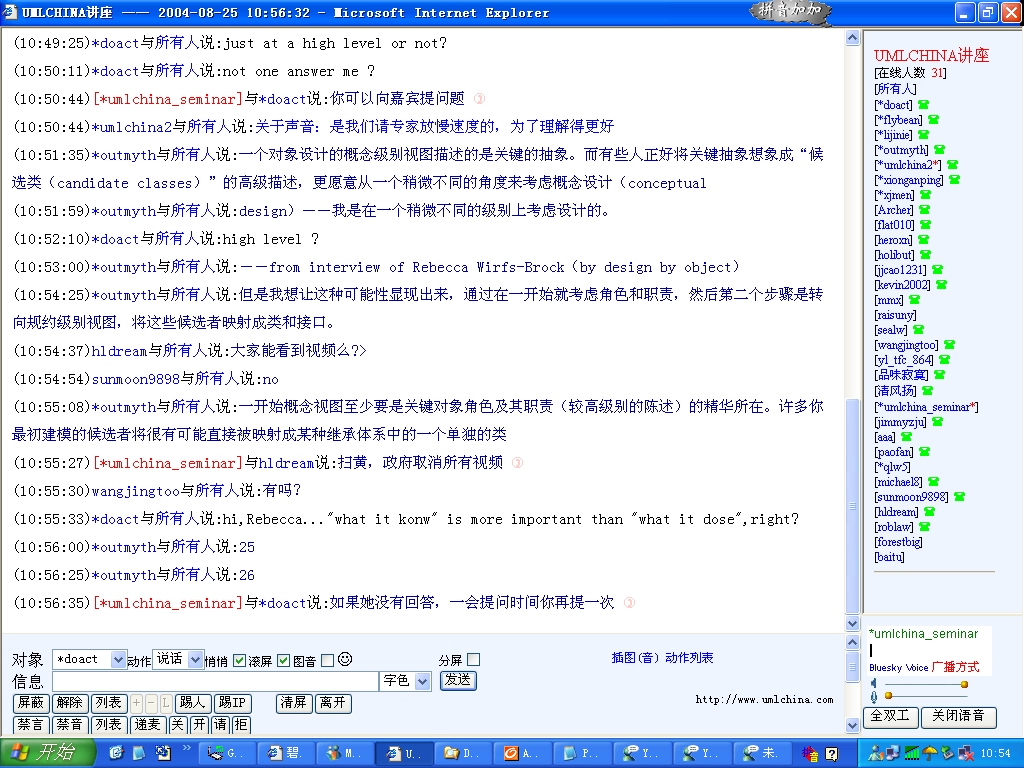Click the green signal bars tray icon
This screenshot has width=1024, height=768.
point(912,754)
